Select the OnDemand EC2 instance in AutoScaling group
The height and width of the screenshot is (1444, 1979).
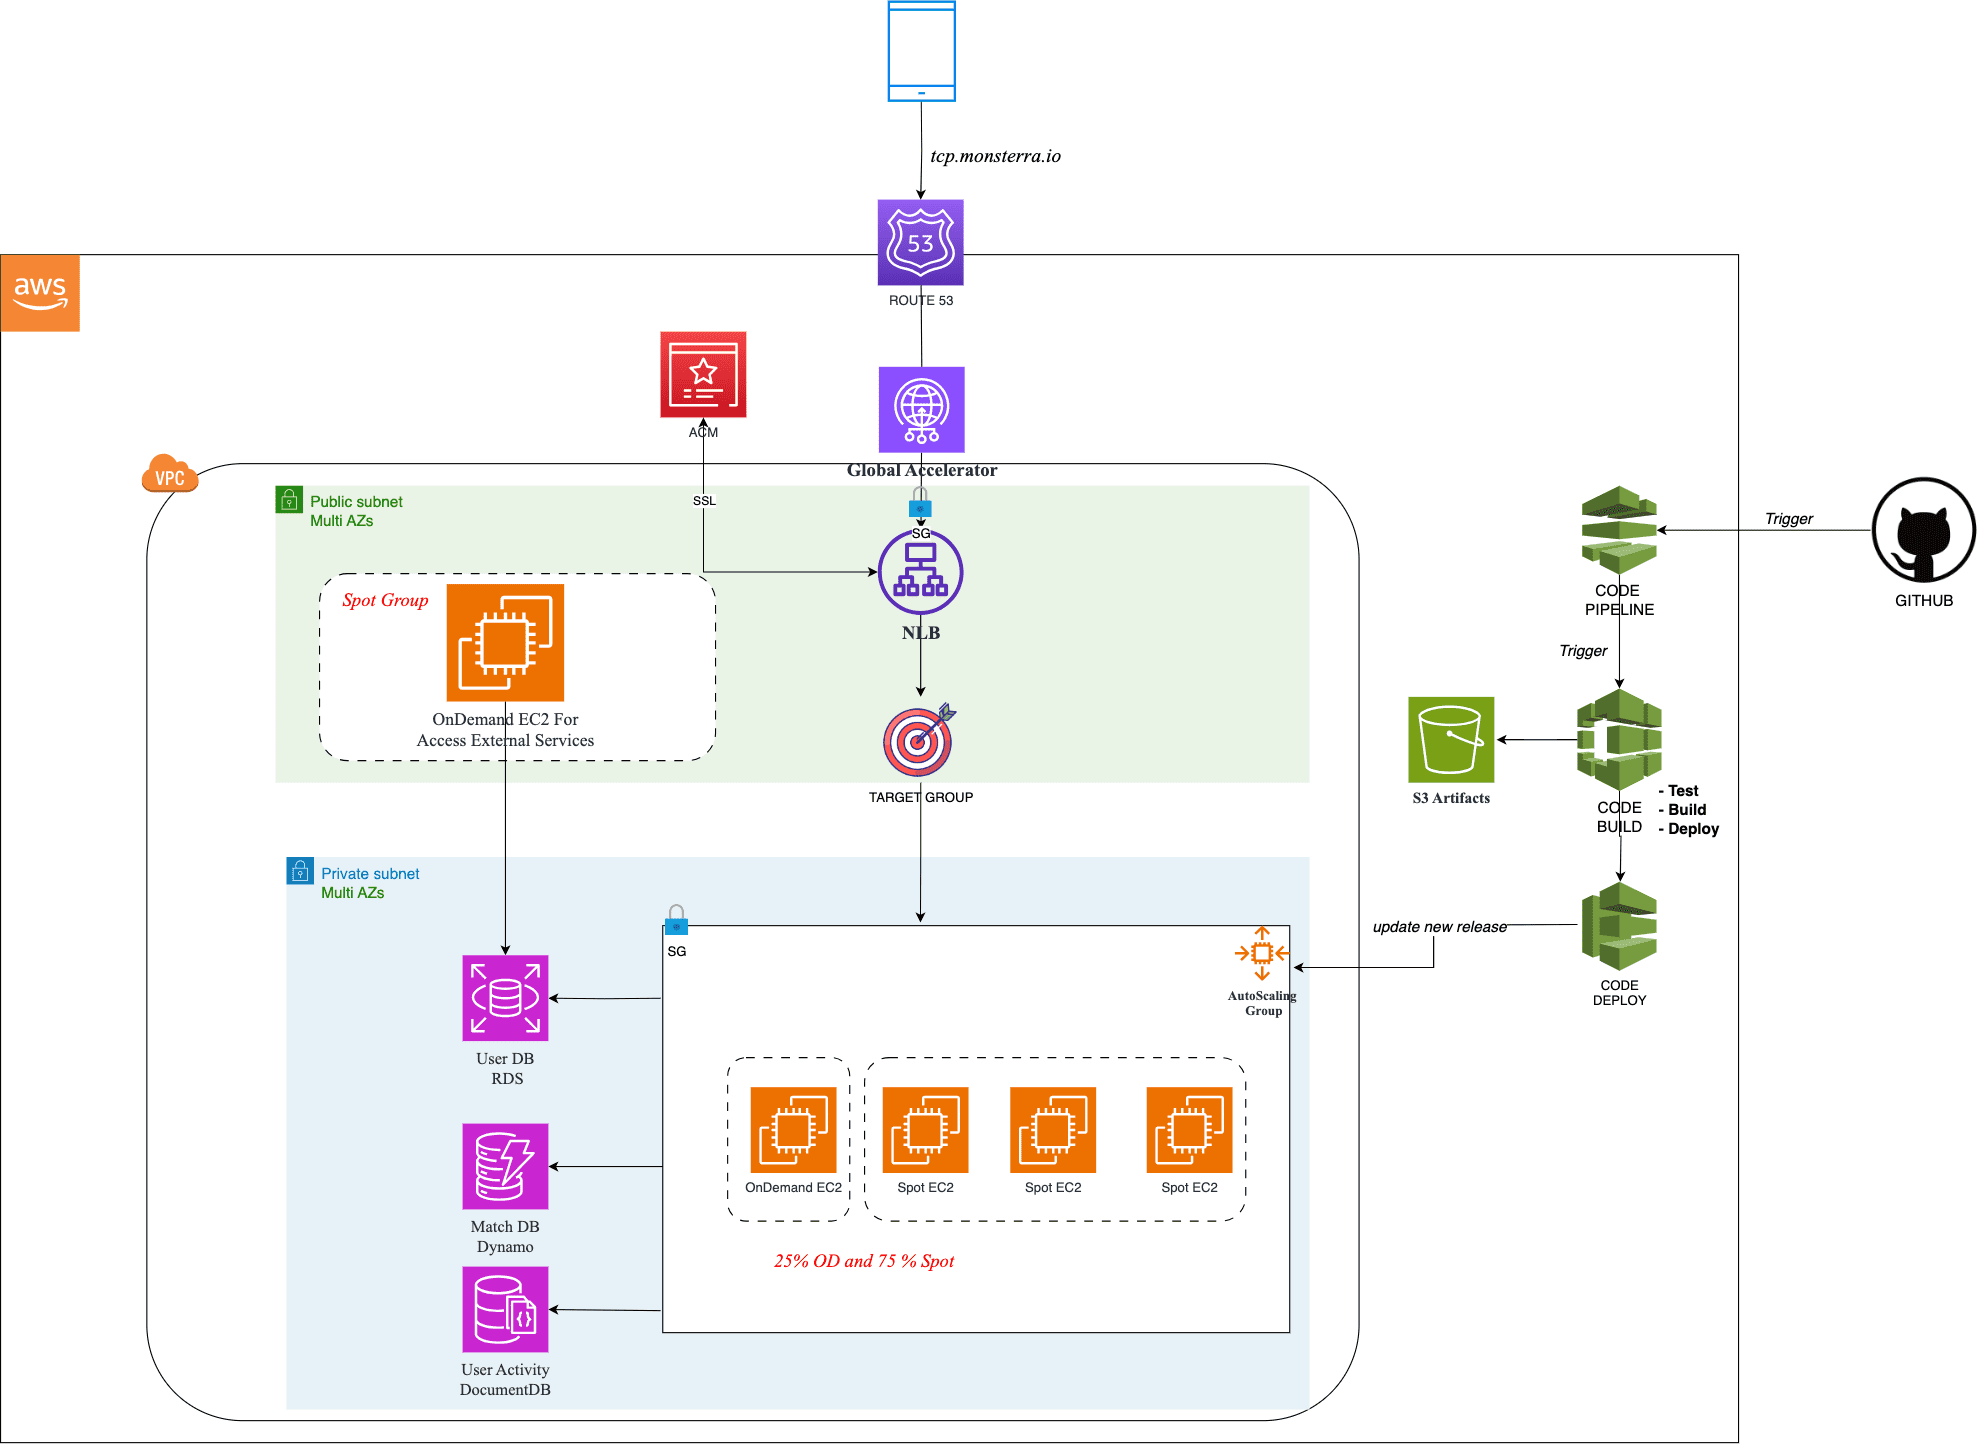click(793, 1130)
